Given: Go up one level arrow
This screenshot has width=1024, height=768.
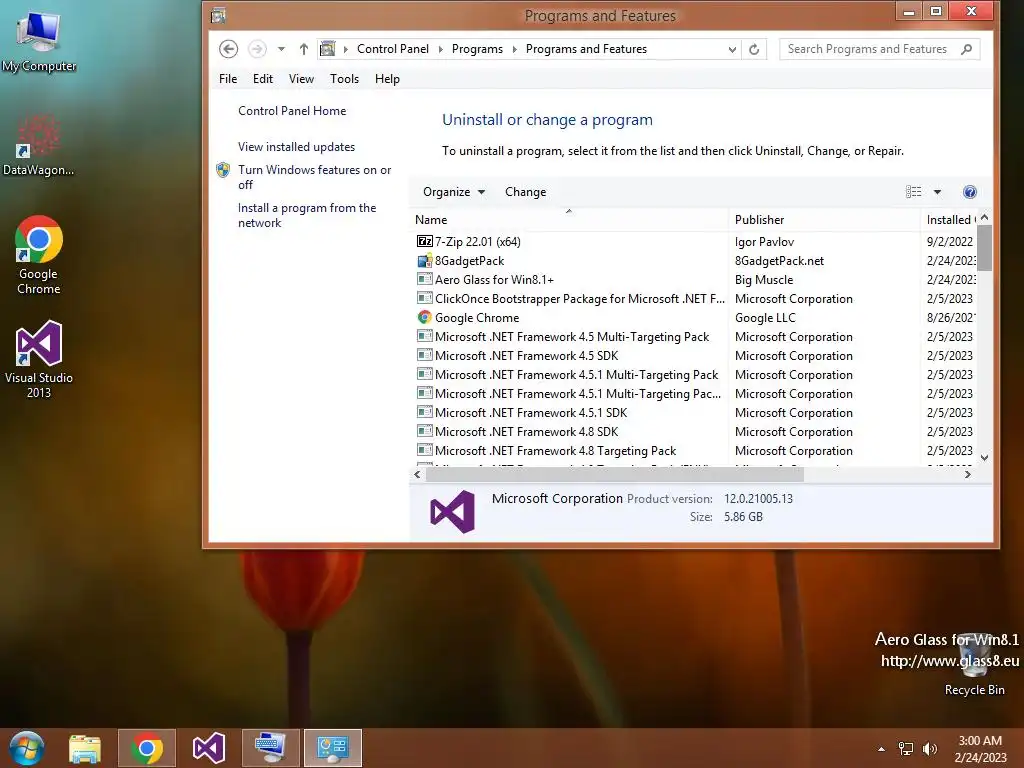Looking at the screenshot, I should tap(304, 49).
